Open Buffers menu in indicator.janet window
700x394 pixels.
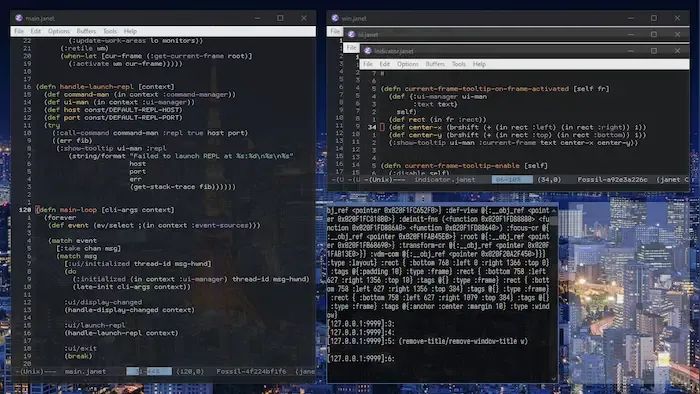coord(435,64)
